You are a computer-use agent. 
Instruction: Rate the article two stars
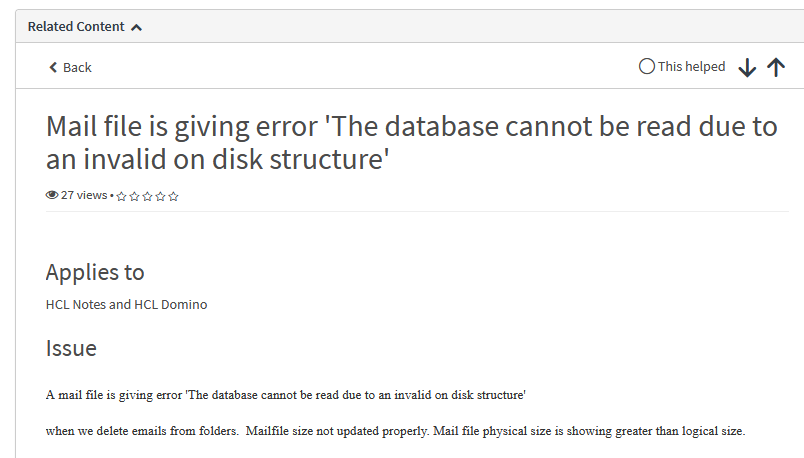(x=134, y=196)
